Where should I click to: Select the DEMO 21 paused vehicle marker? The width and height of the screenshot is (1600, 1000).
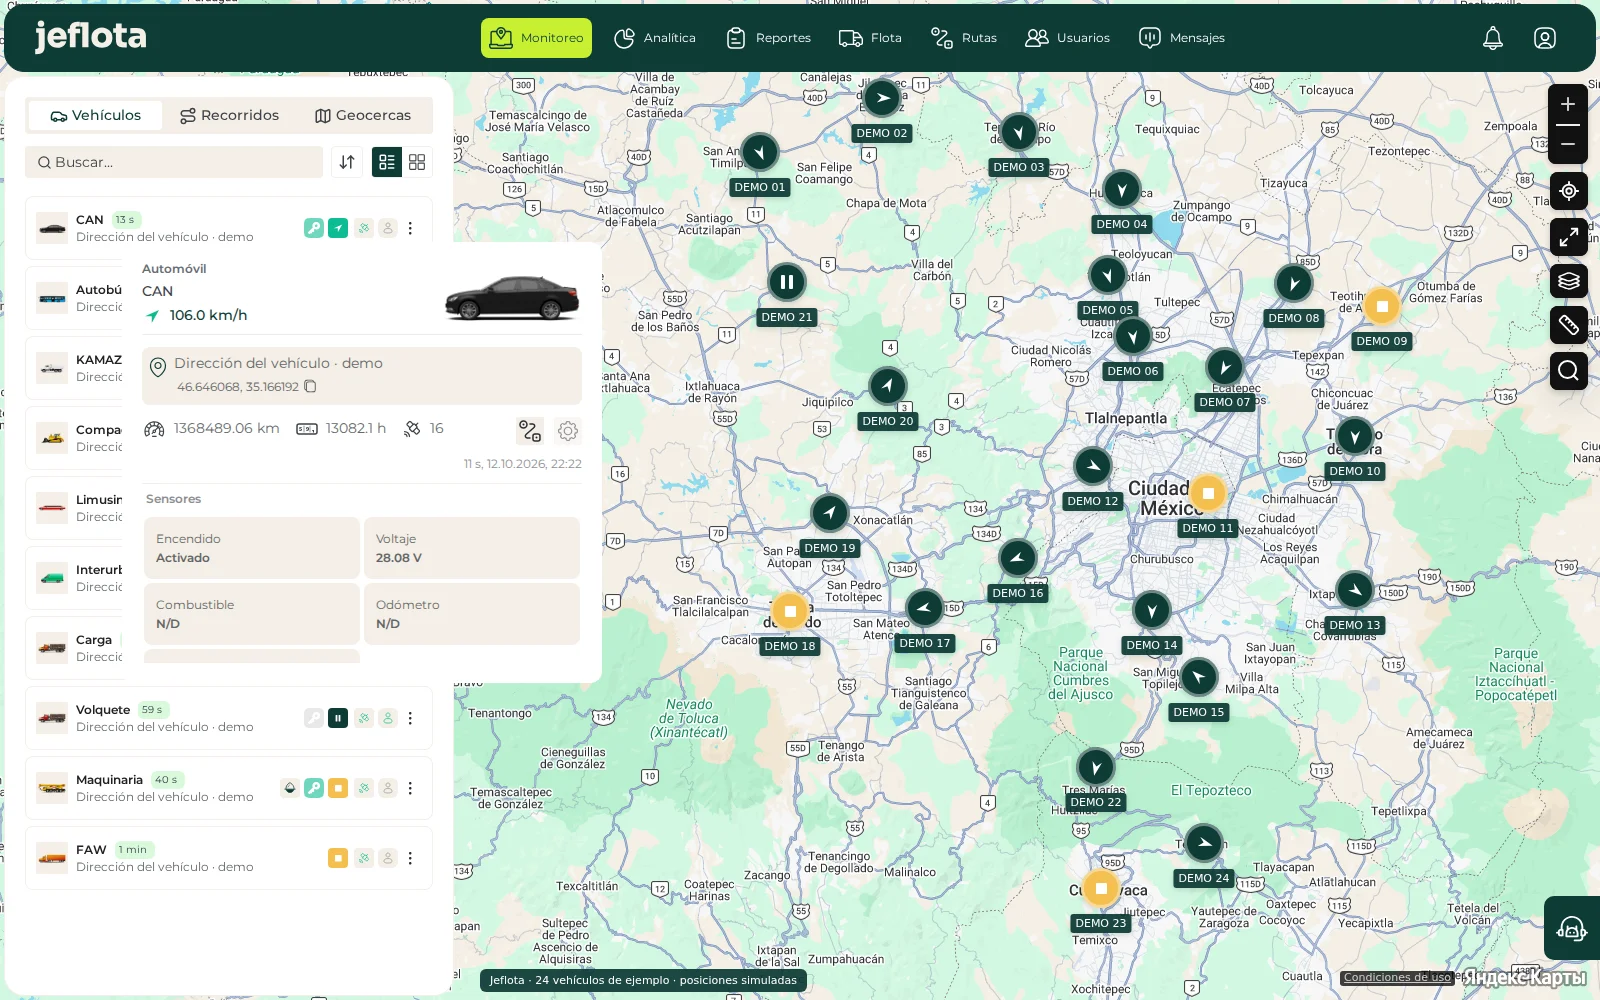pyautogui.click(x=787, y=282)
